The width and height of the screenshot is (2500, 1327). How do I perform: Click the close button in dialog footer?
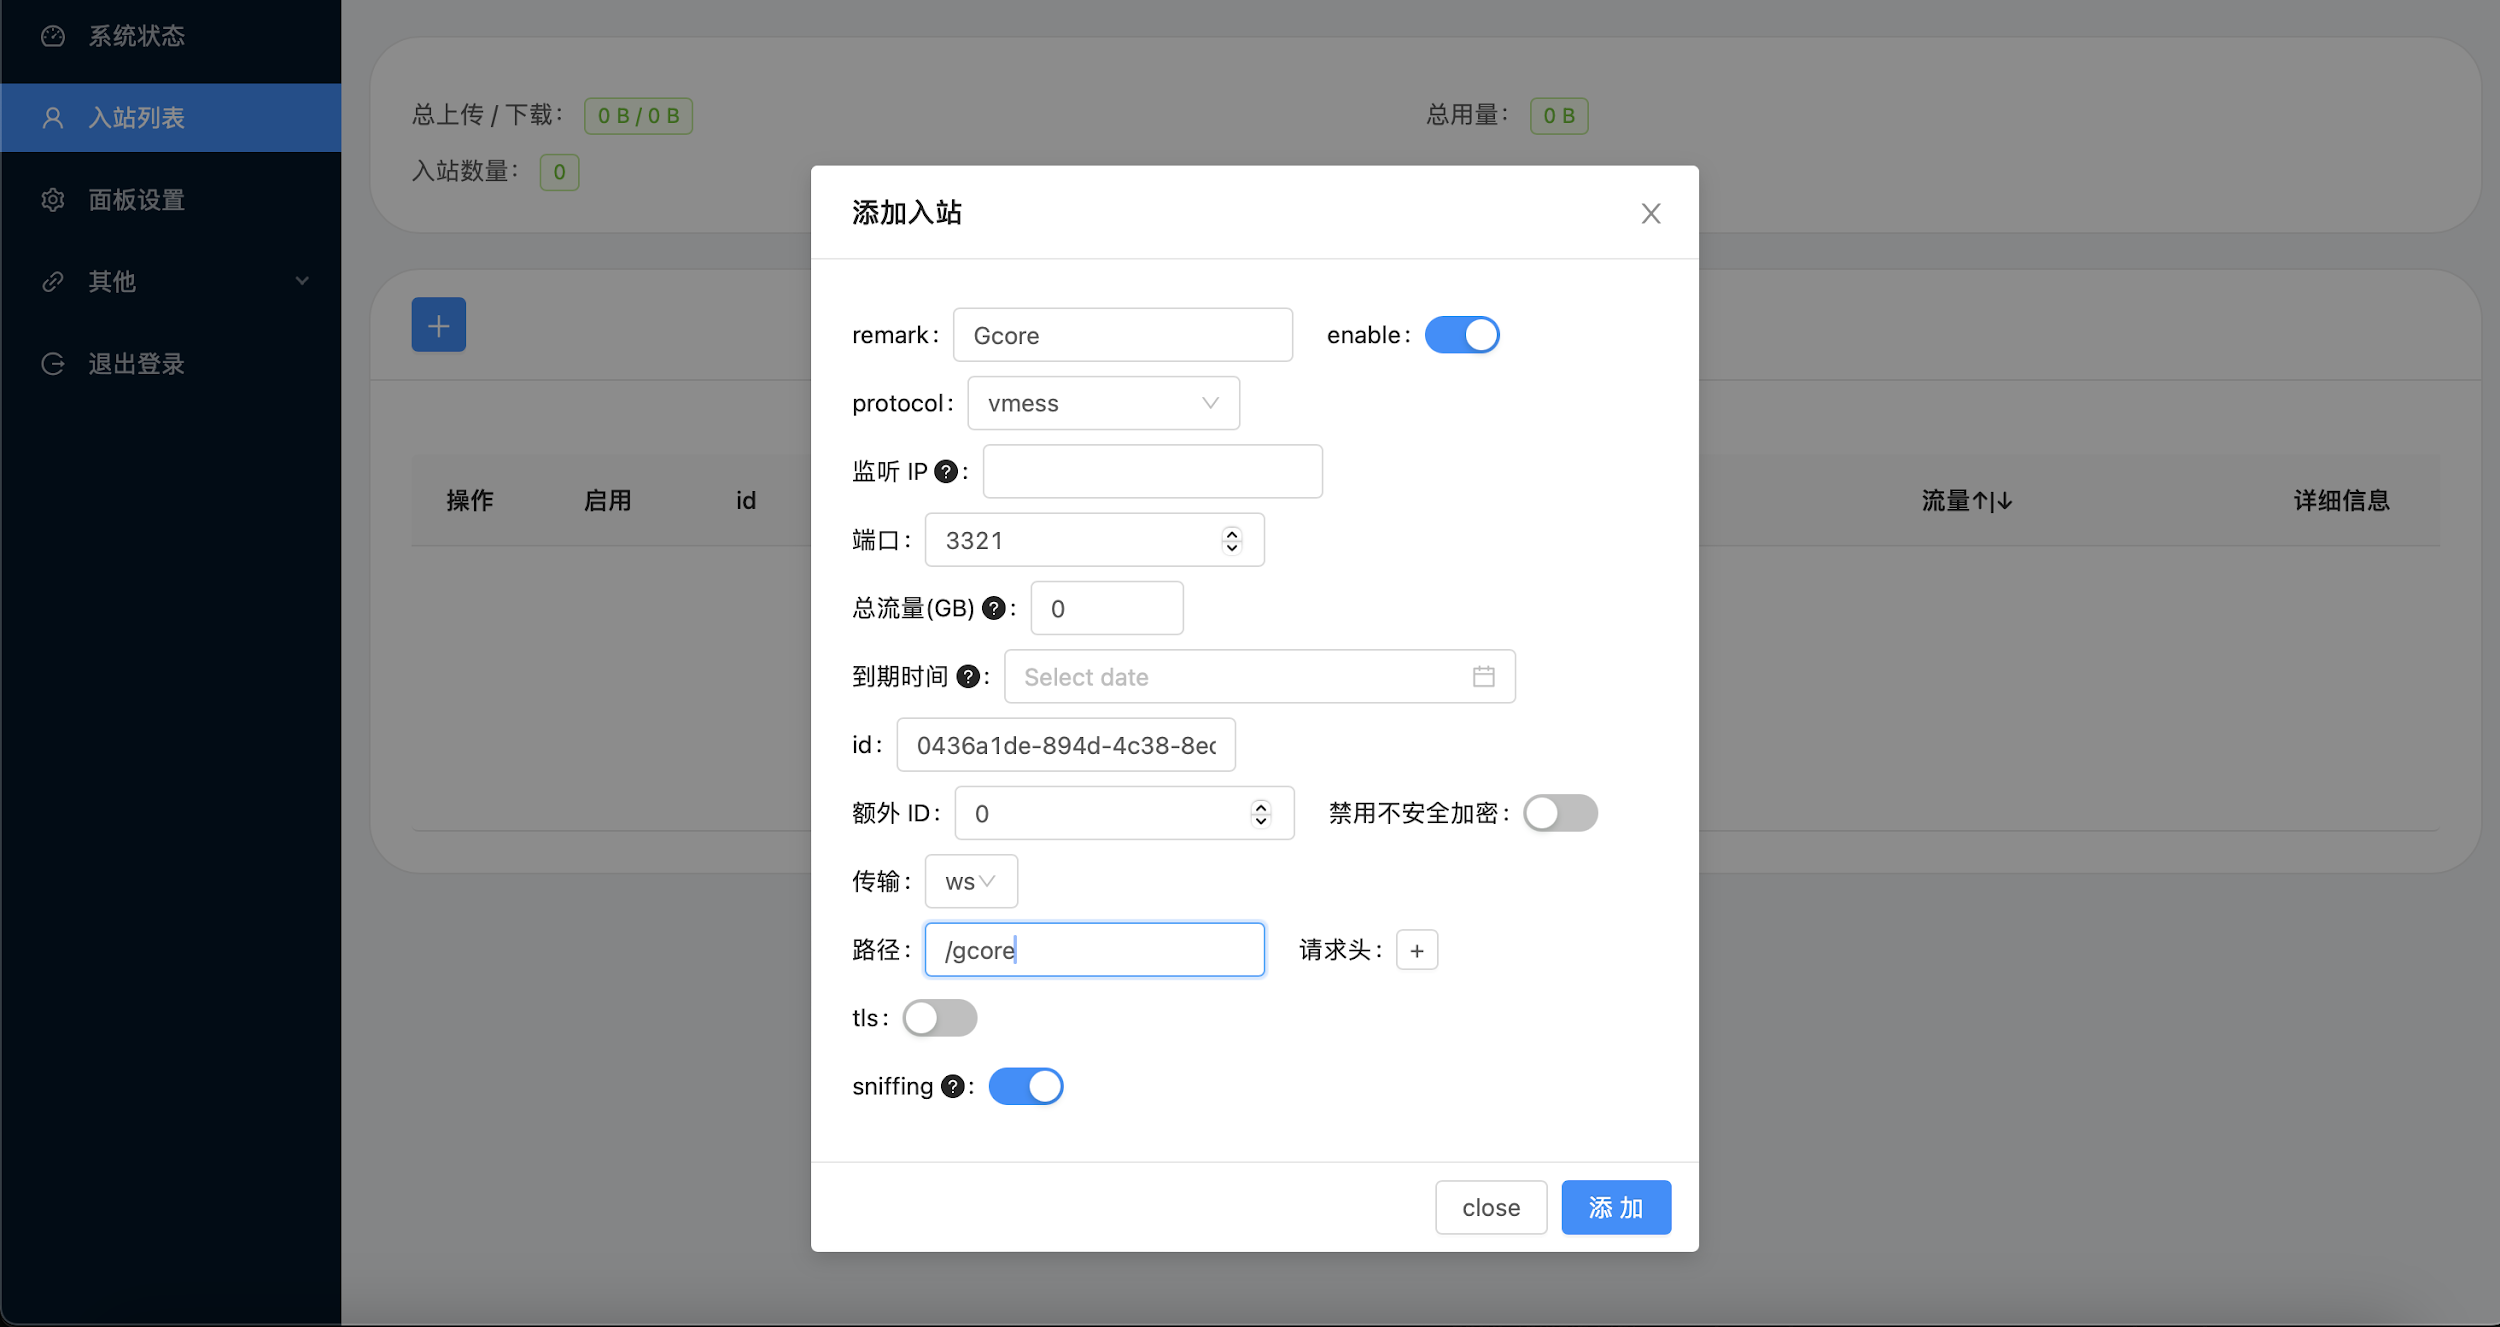coord(1491,1207)
